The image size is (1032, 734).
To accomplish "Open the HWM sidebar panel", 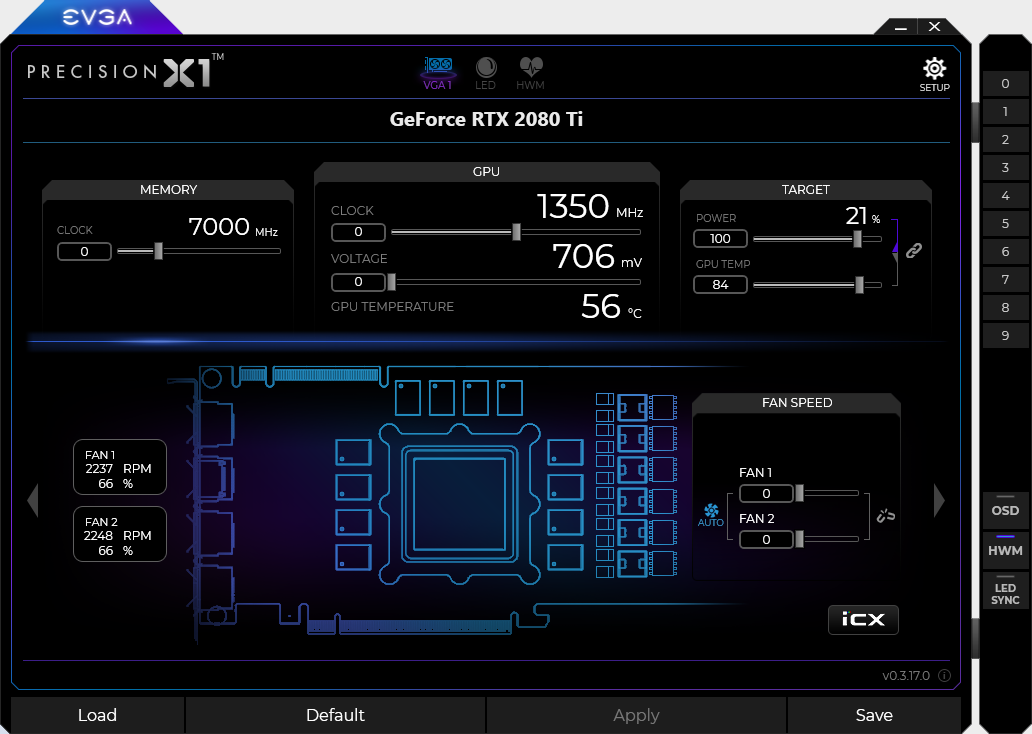I will (x=1005, y=550).
